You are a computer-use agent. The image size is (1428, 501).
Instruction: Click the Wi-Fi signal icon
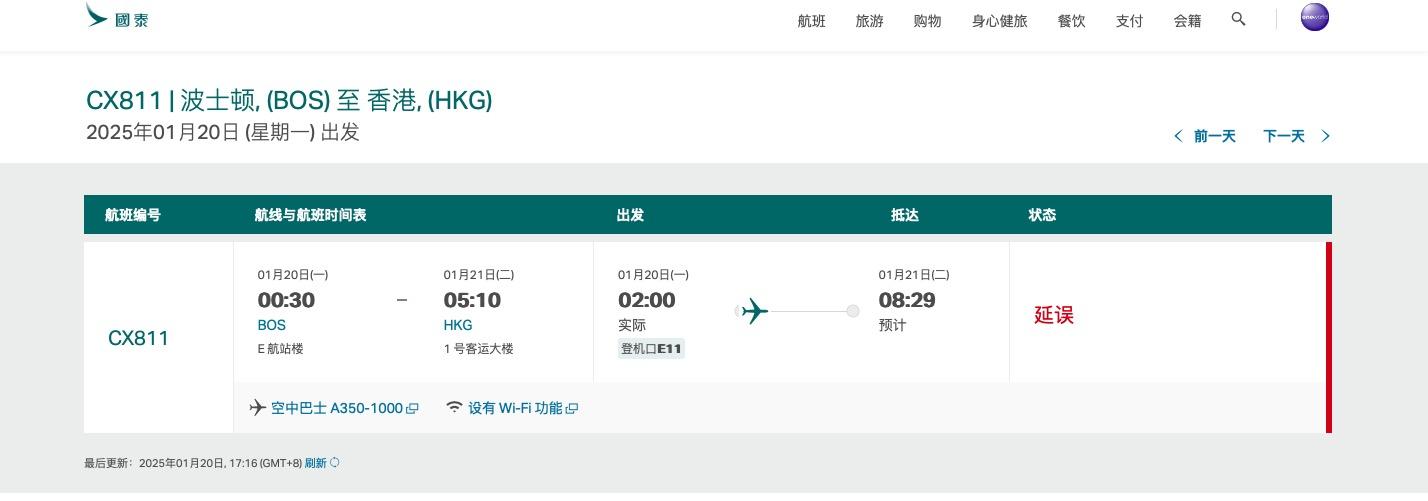[455, 407]
